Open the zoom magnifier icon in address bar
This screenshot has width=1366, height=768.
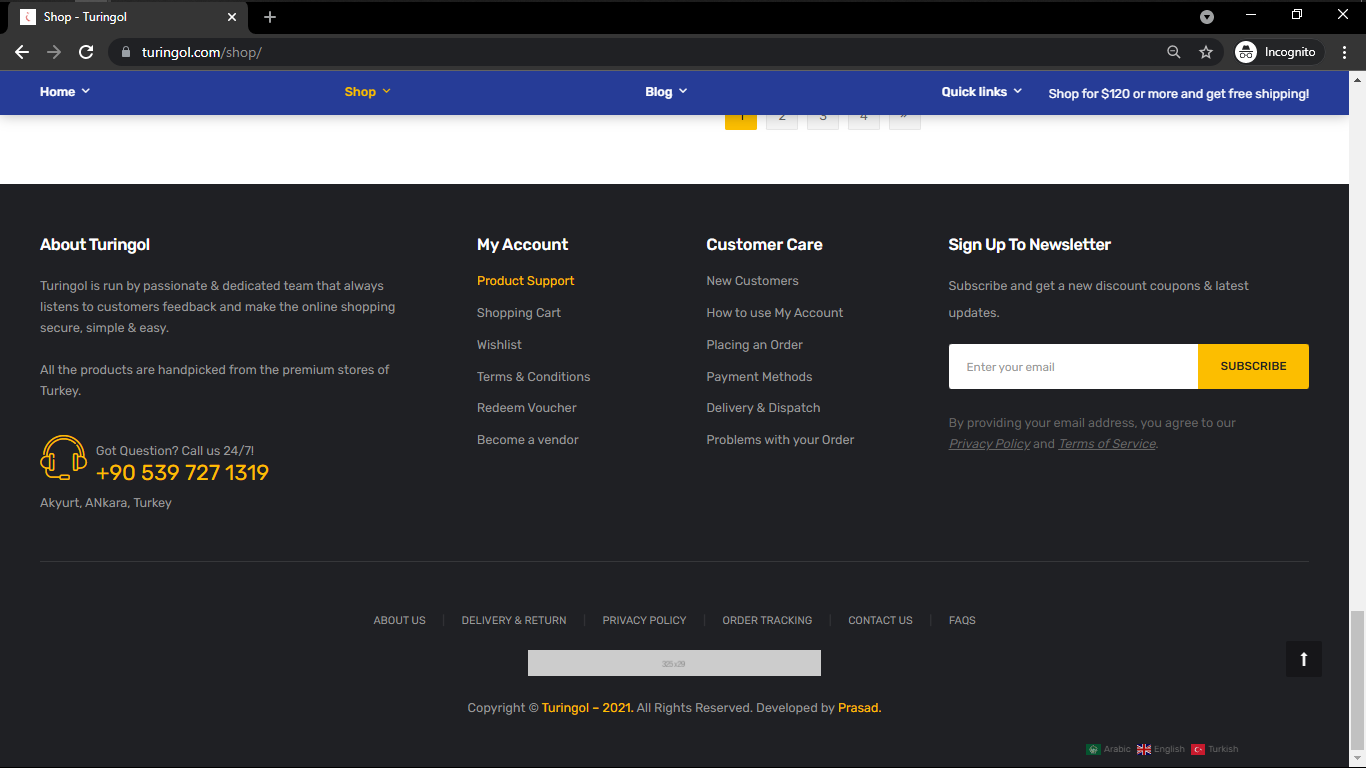point(1174,52)
